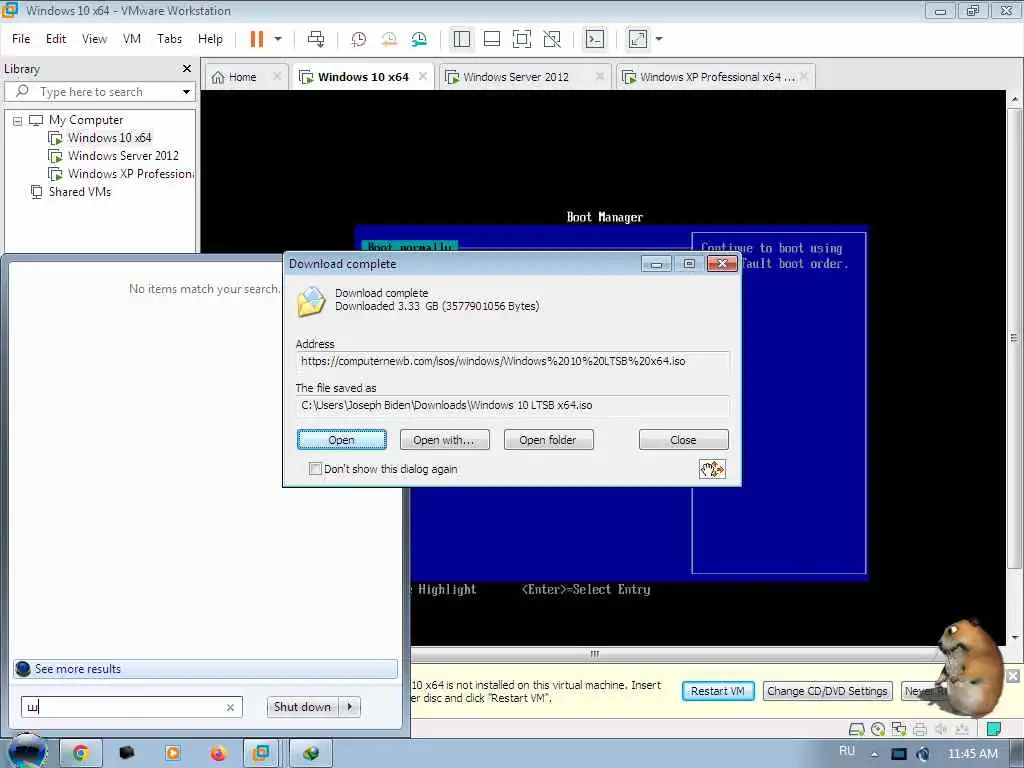Viewport: 1024px width, 768px height.
Task: Collapse the My Computer tree node
Action: (18, 121)
